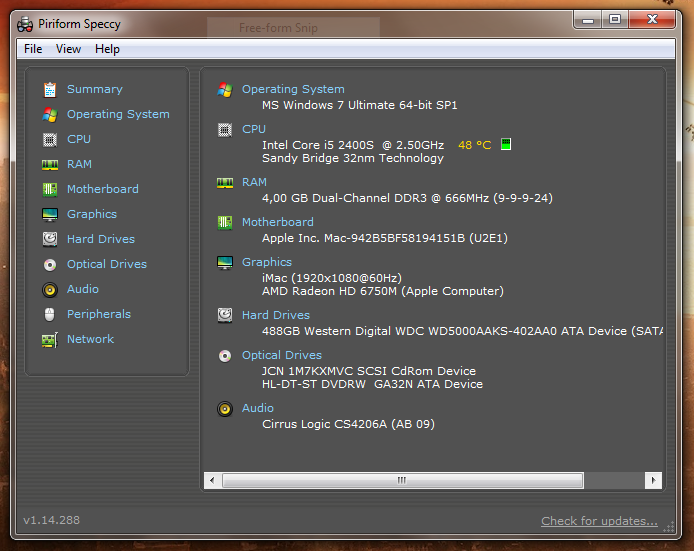Click the horizontal scrollbar thumb
The image size is (694, 551).
point(400,481)
